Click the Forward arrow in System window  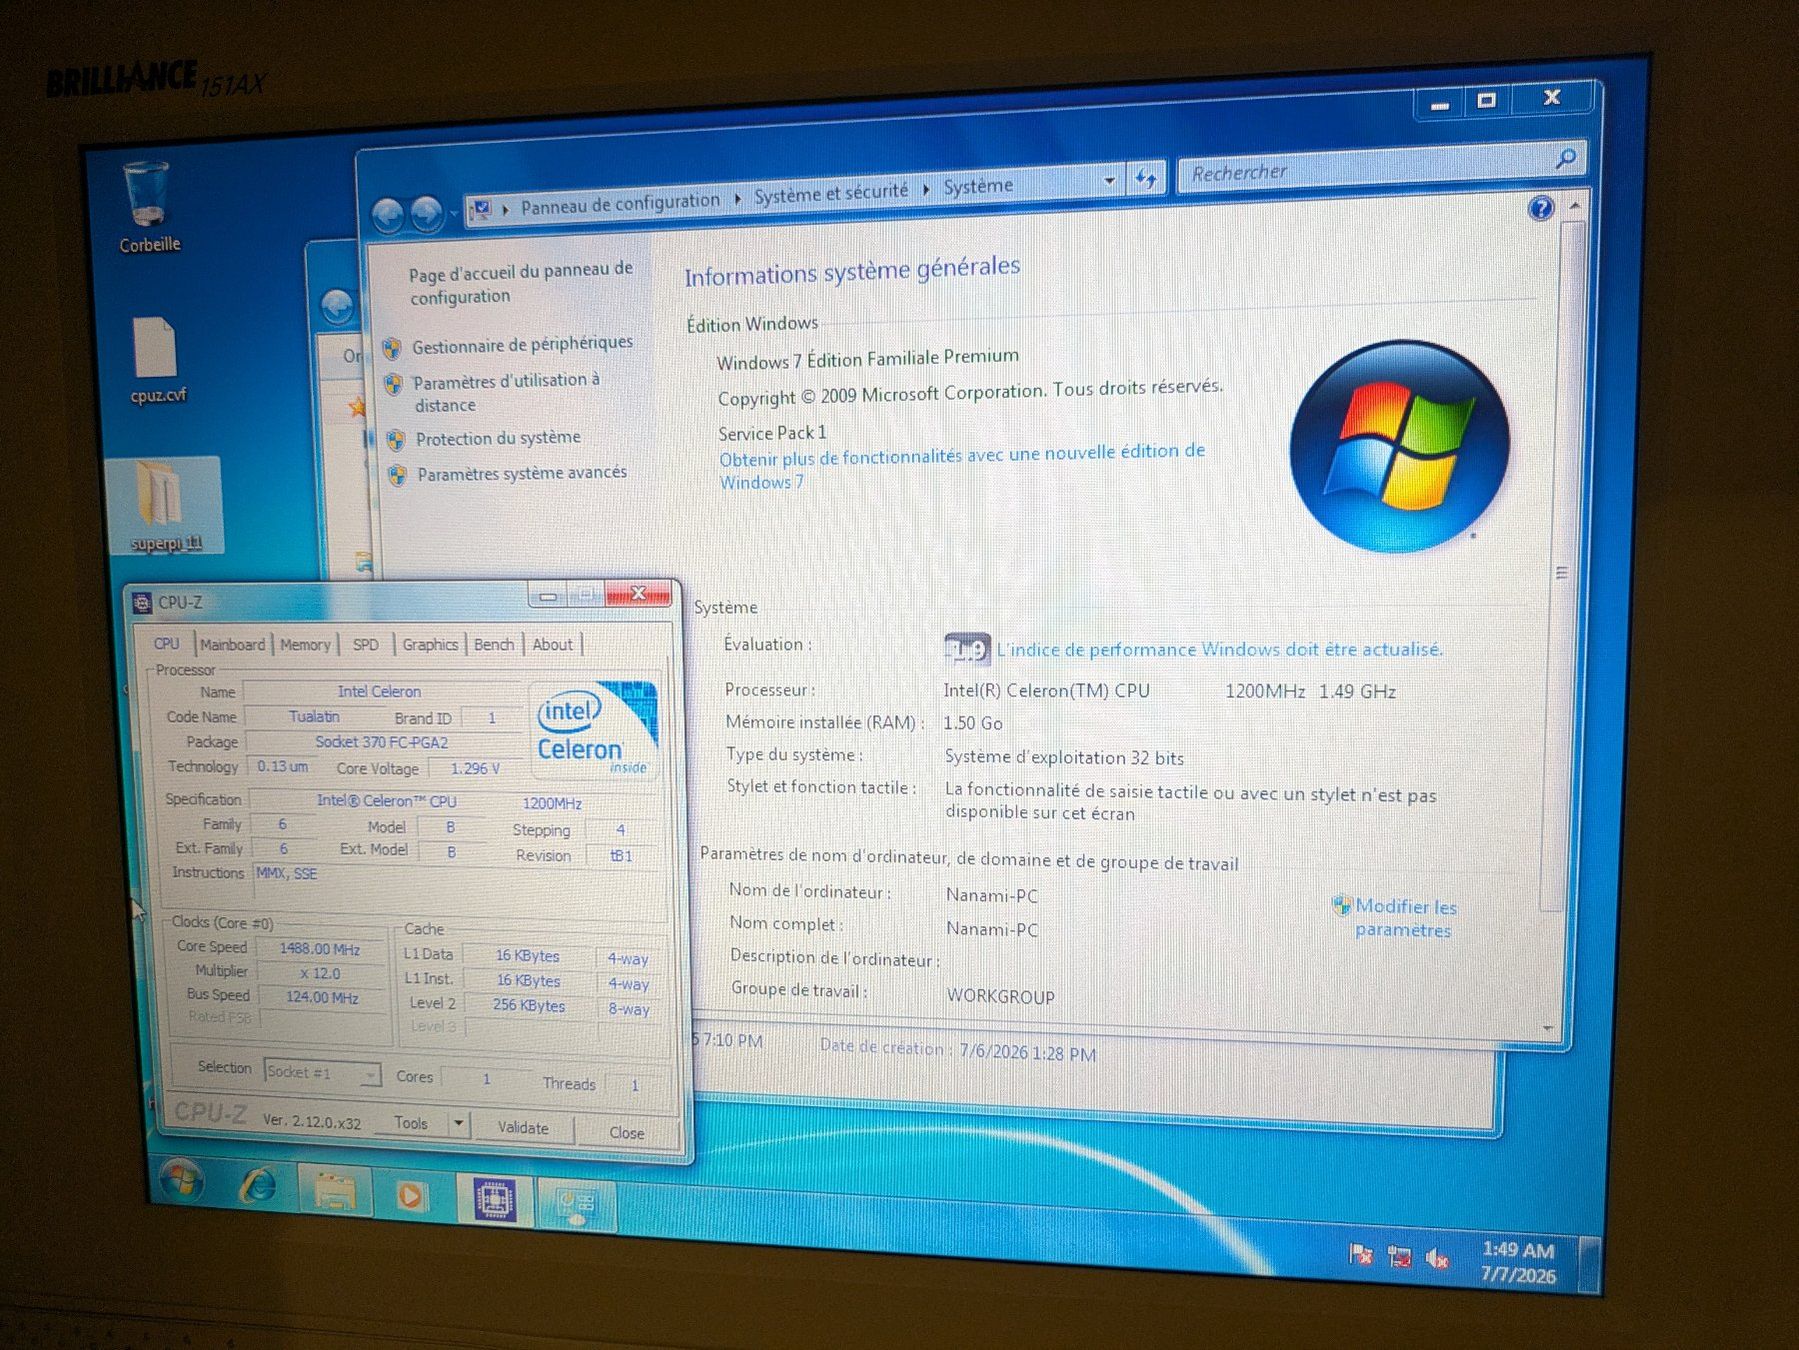[428, 212]
